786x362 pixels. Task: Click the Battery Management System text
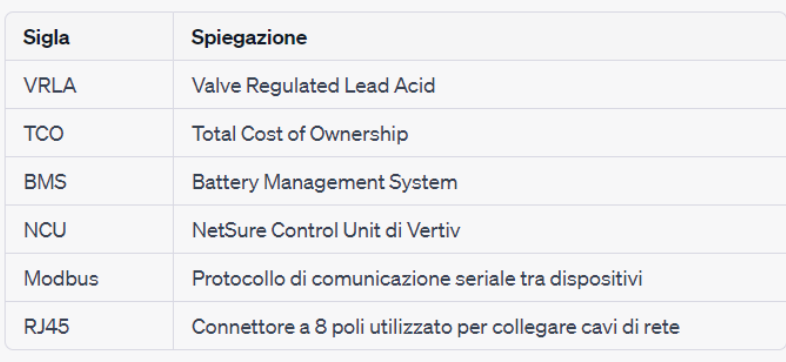[324, 182]
